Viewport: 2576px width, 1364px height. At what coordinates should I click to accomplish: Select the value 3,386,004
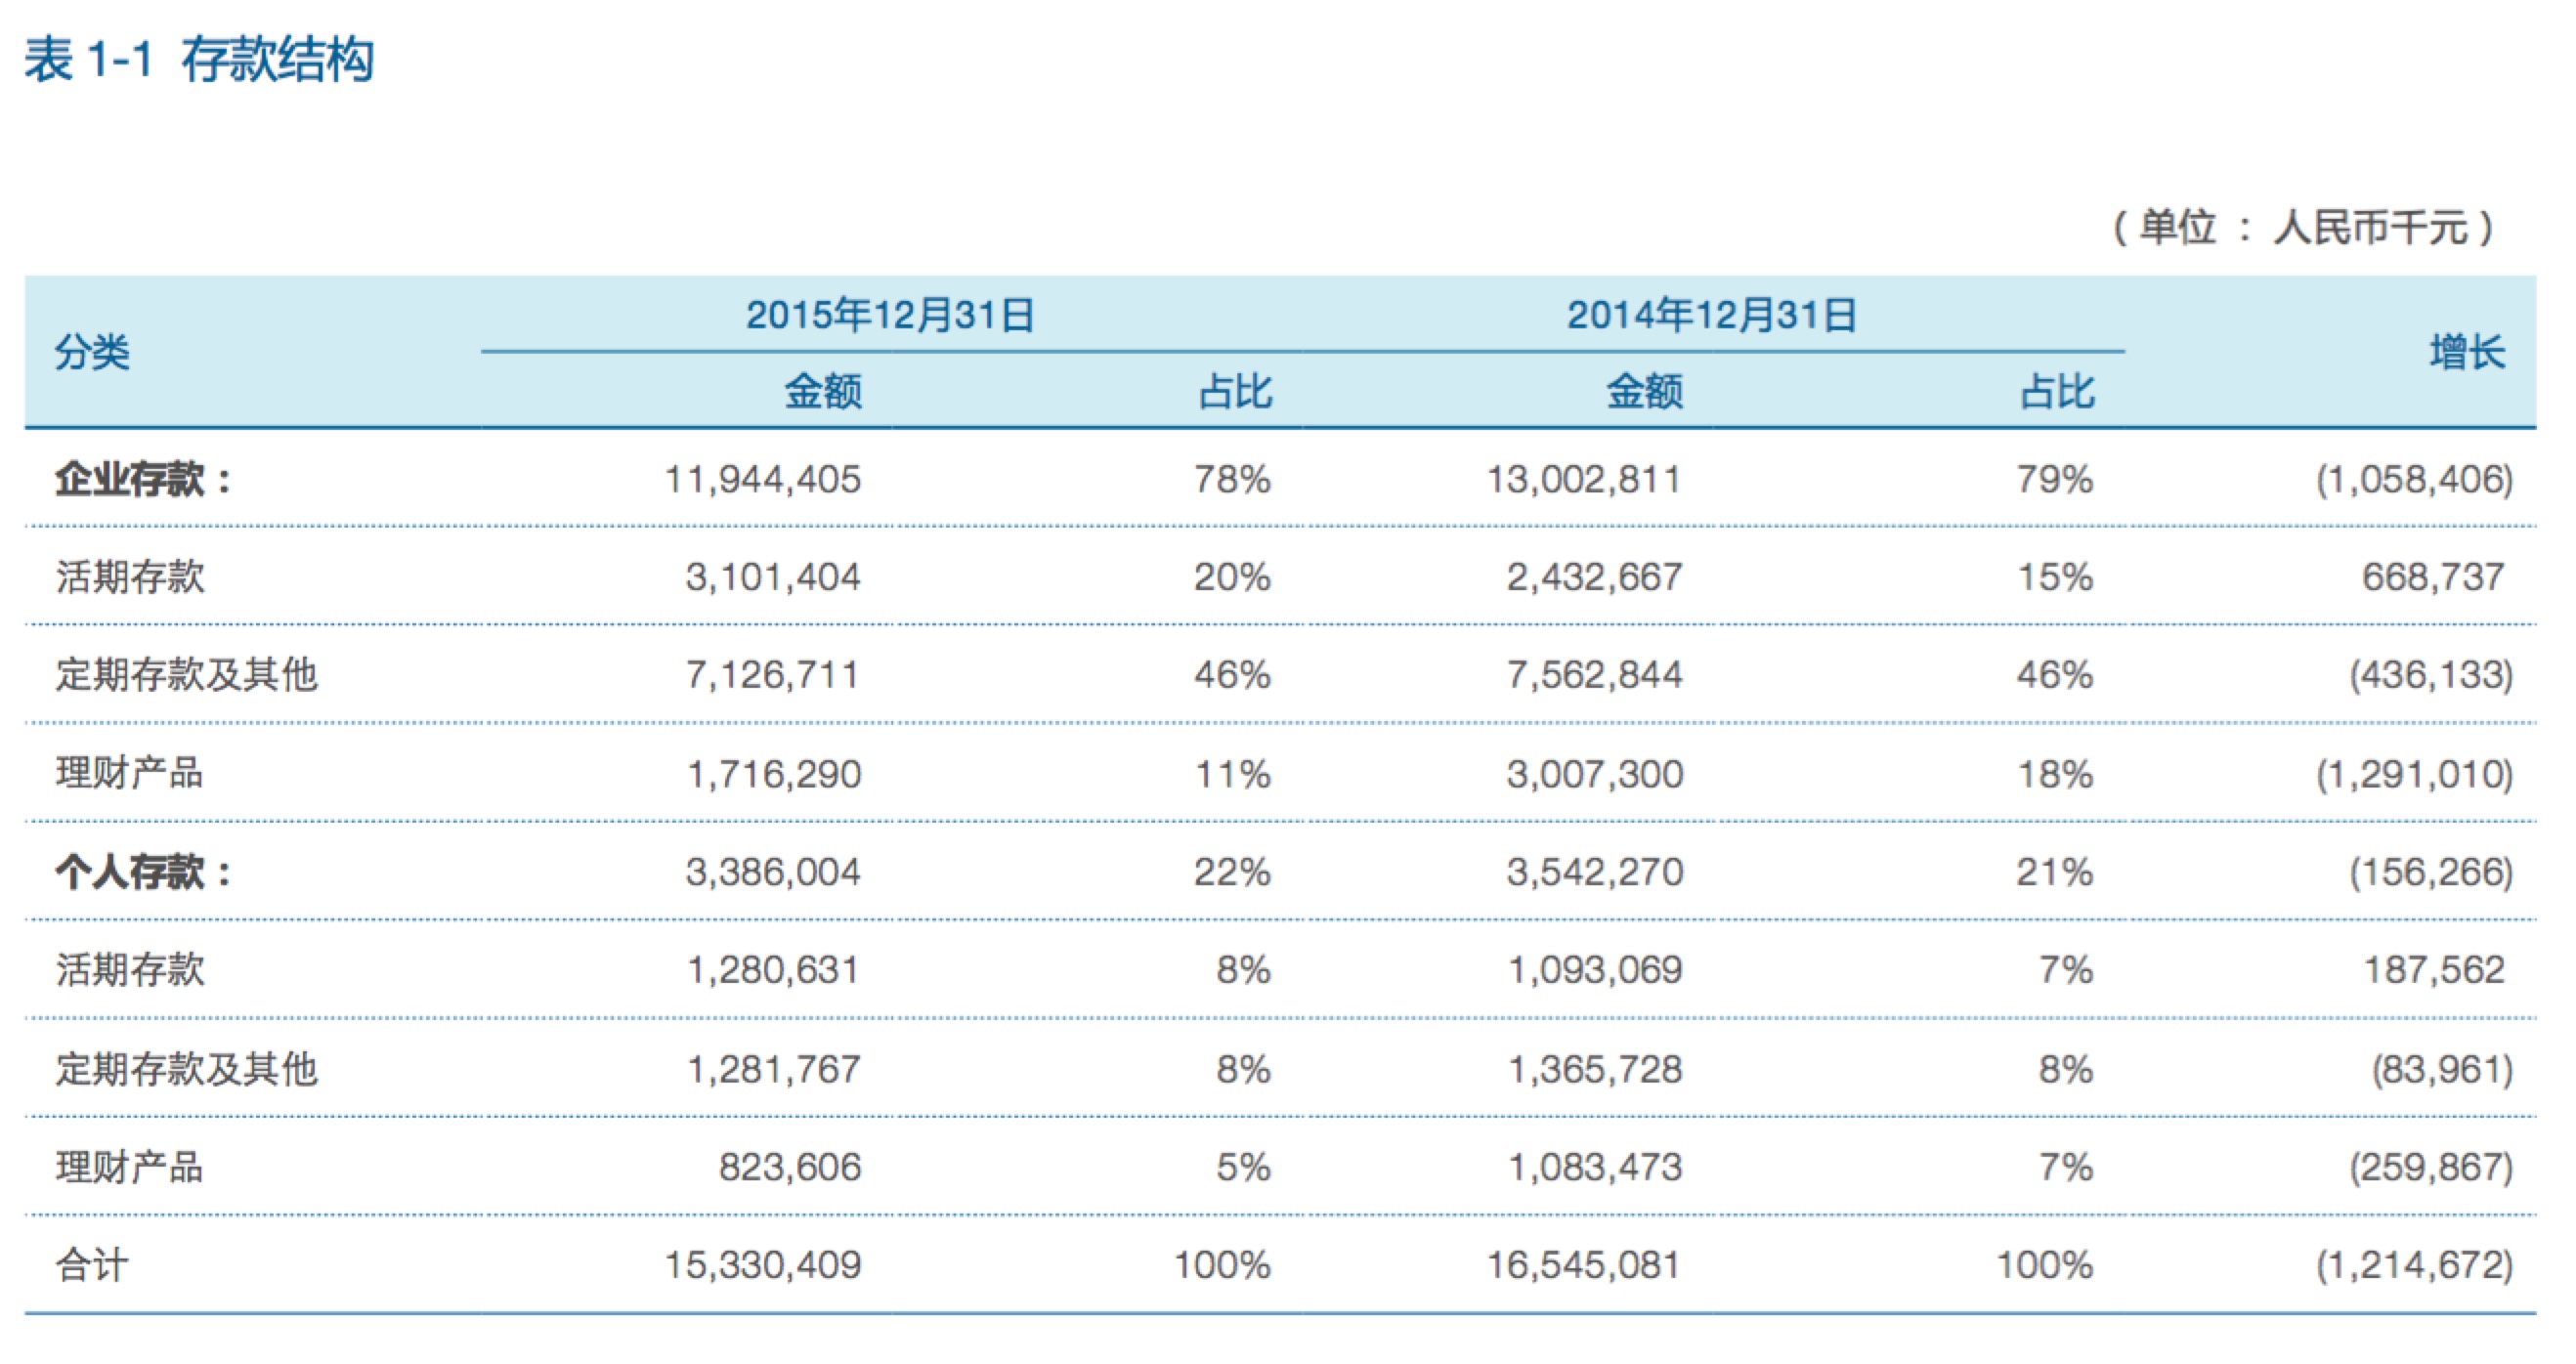tap(773, 873)
